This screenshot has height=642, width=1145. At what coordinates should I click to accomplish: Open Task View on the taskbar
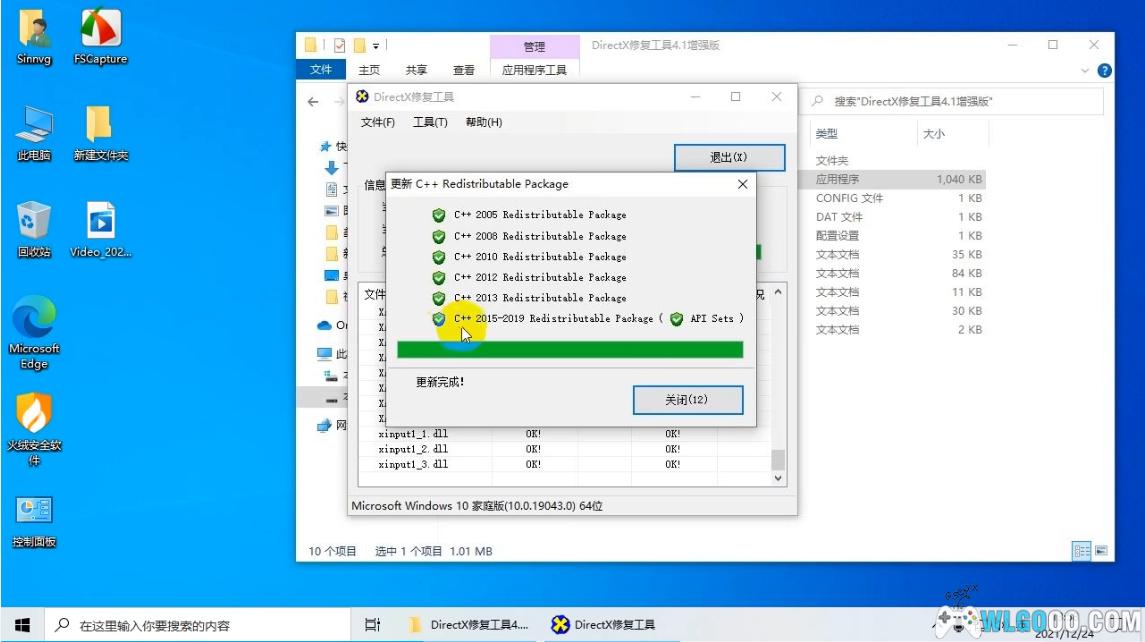tap(372, 625)
